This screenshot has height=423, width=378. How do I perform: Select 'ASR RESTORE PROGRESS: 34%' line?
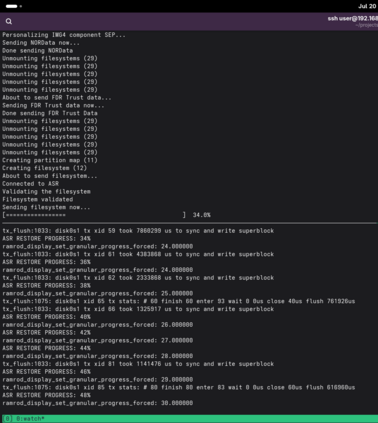coord(46,239)
